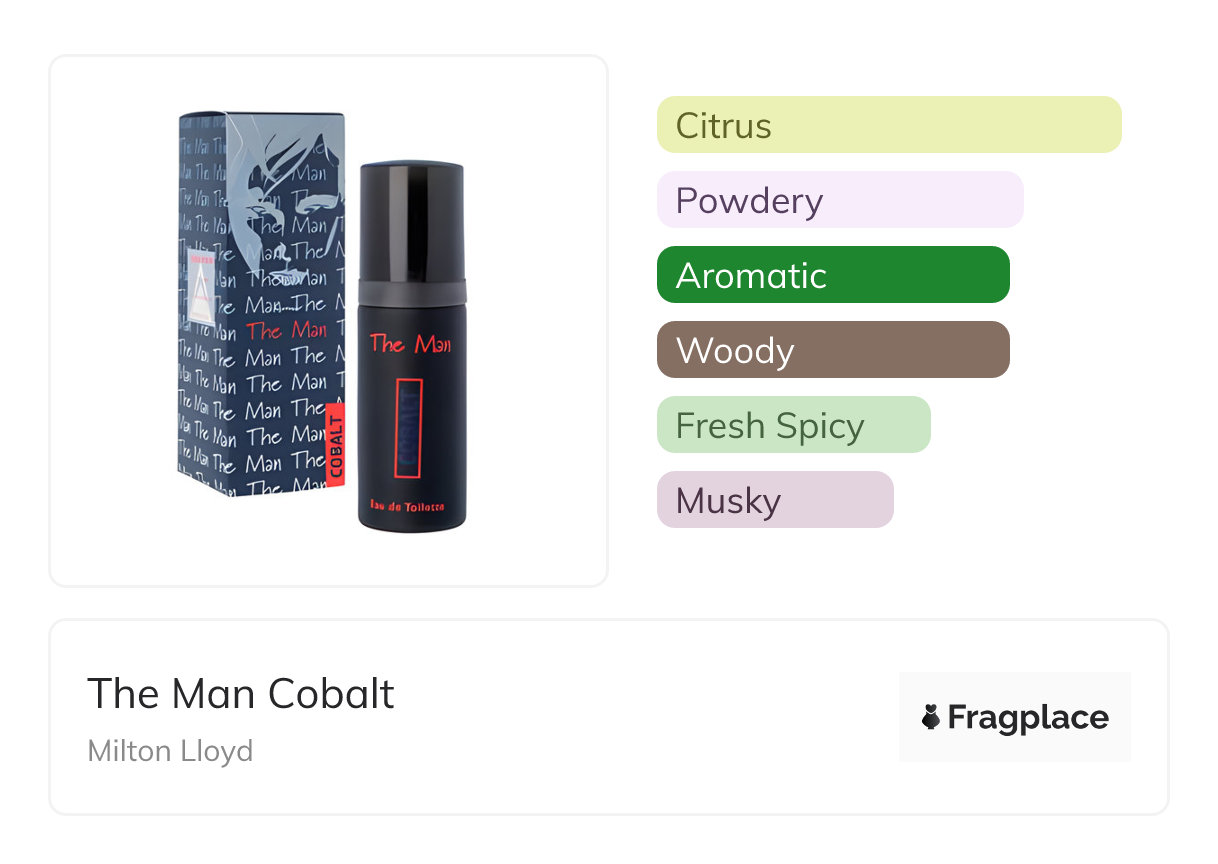Click red "The Man" text on bottle
Image resolution: width=1218 pixels, height=864 pixels.
[410, 345]
